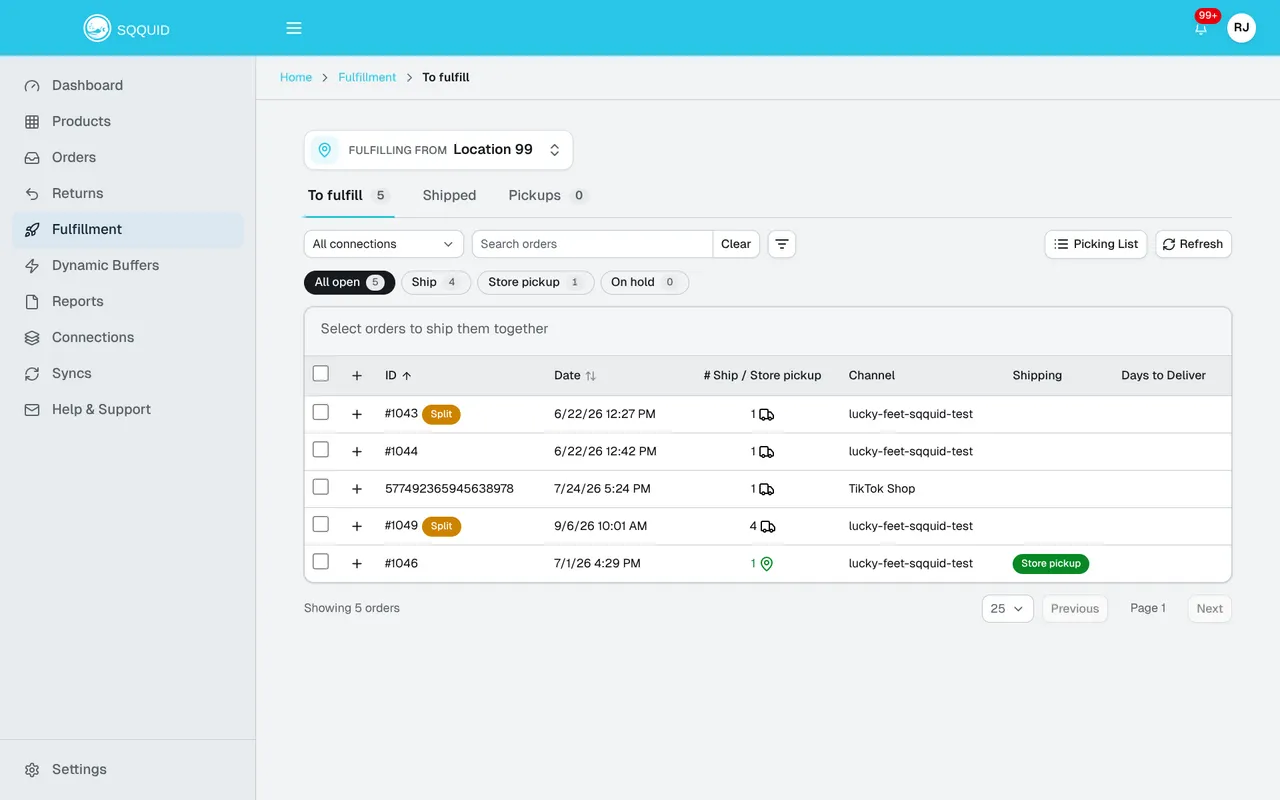Click the Dynamic Buffers lightning icon
This screenshot has width=1280, height=800.
[32, 266]
